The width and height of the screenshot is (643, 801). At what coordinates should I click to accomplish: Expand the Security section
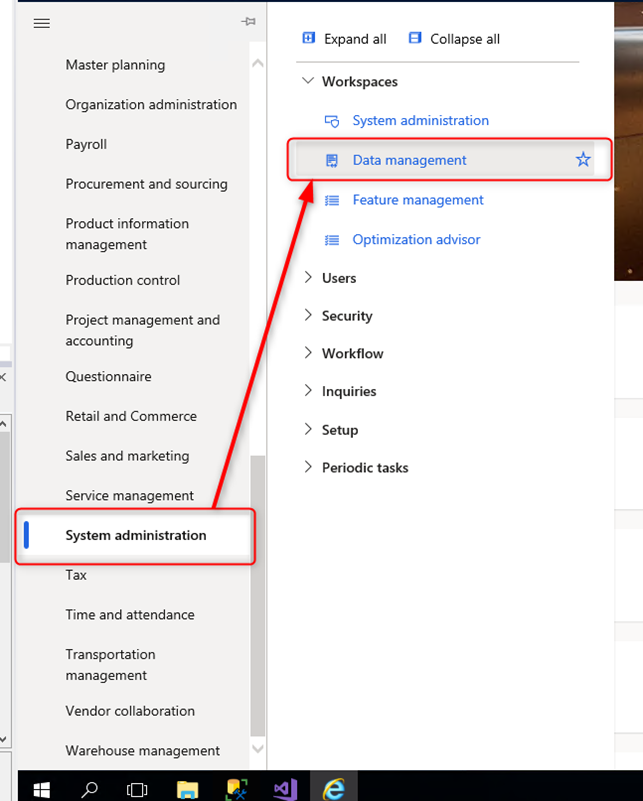[308, 316]
